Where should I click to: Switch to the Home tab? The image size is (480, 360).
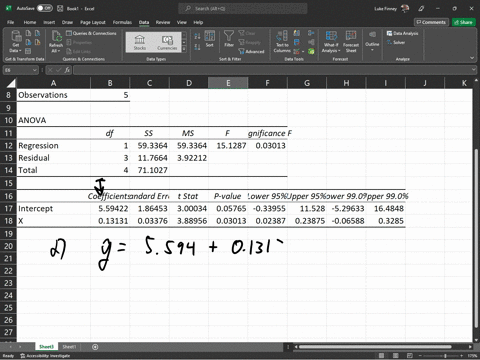(30, 22)
